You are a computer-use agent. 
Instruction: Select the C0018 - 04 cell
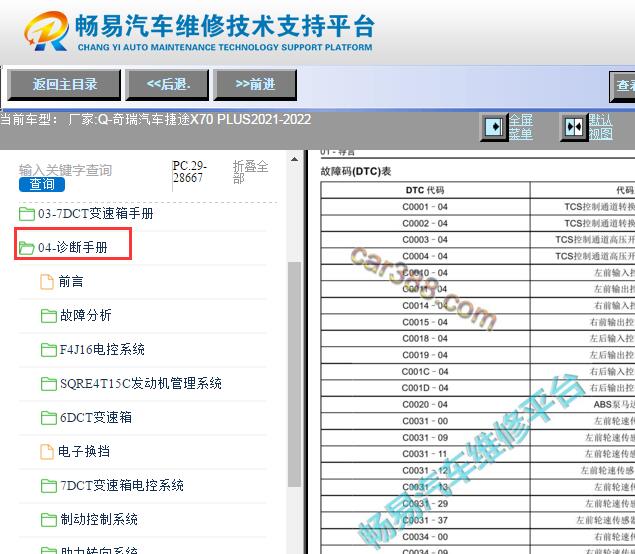click(425, 339)
